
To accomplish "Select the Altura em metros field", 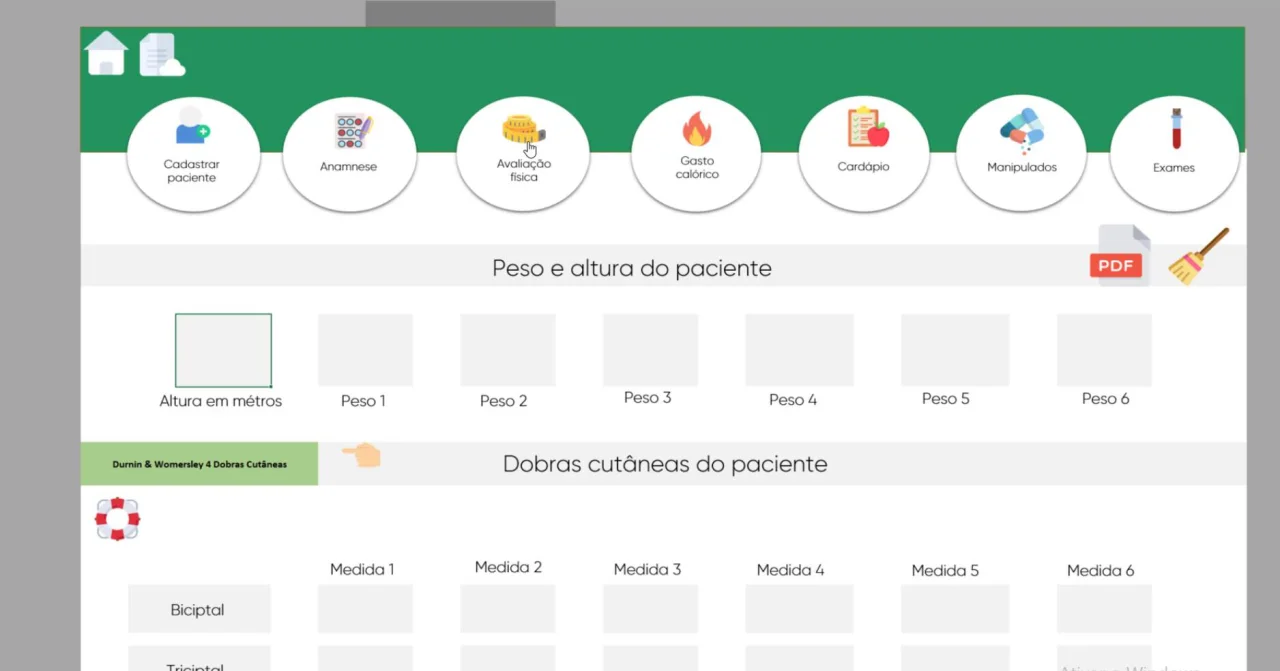I will pyautogui.click(x=223, y=350).
